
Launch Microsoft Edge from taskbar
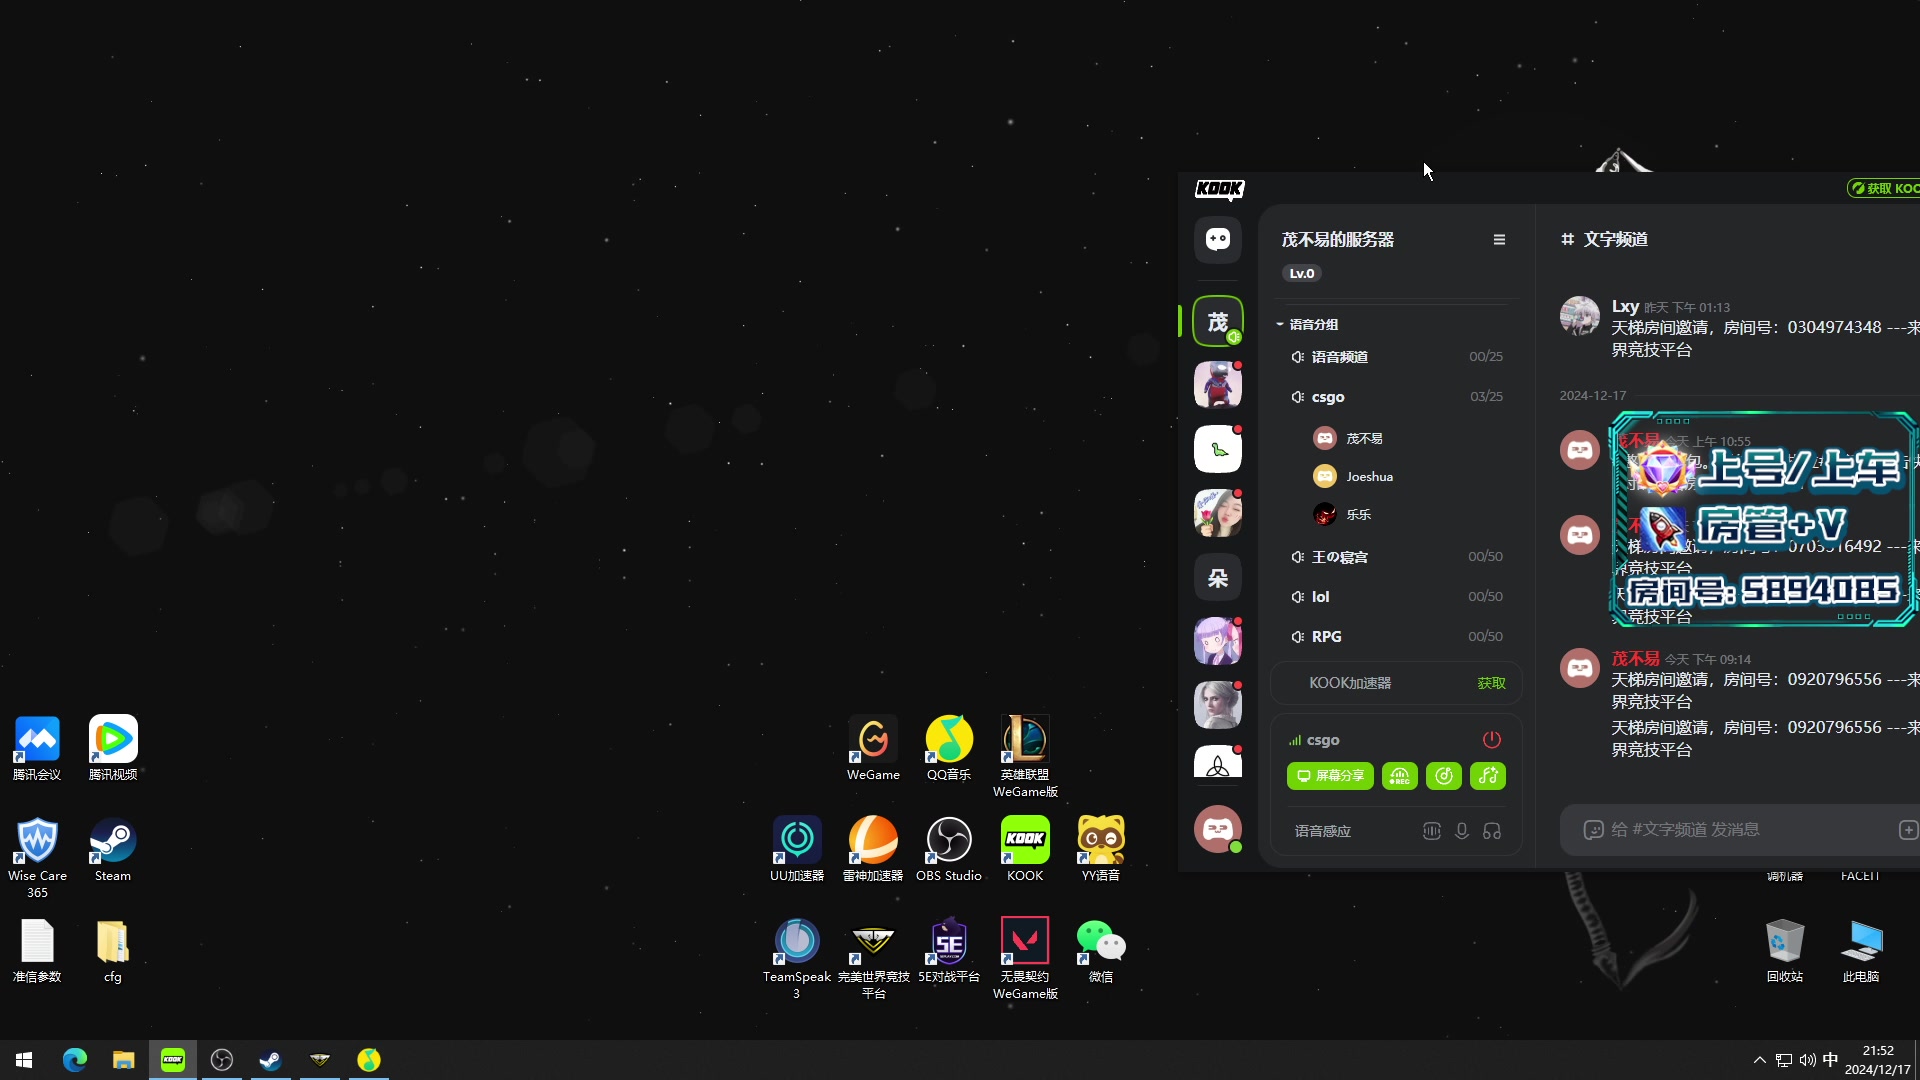coord(75,1060)
